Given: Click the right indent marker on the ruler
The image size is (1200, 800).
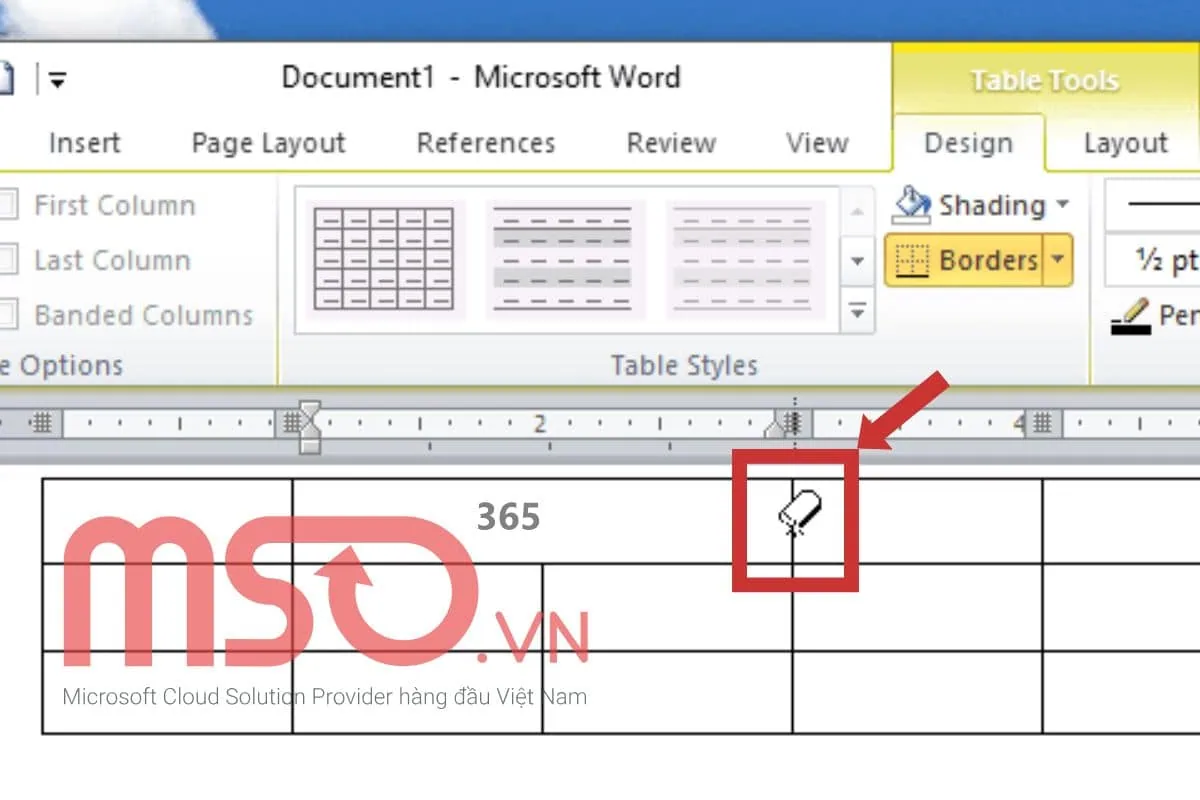Looking at the screenshot, I should pos(777,427).
